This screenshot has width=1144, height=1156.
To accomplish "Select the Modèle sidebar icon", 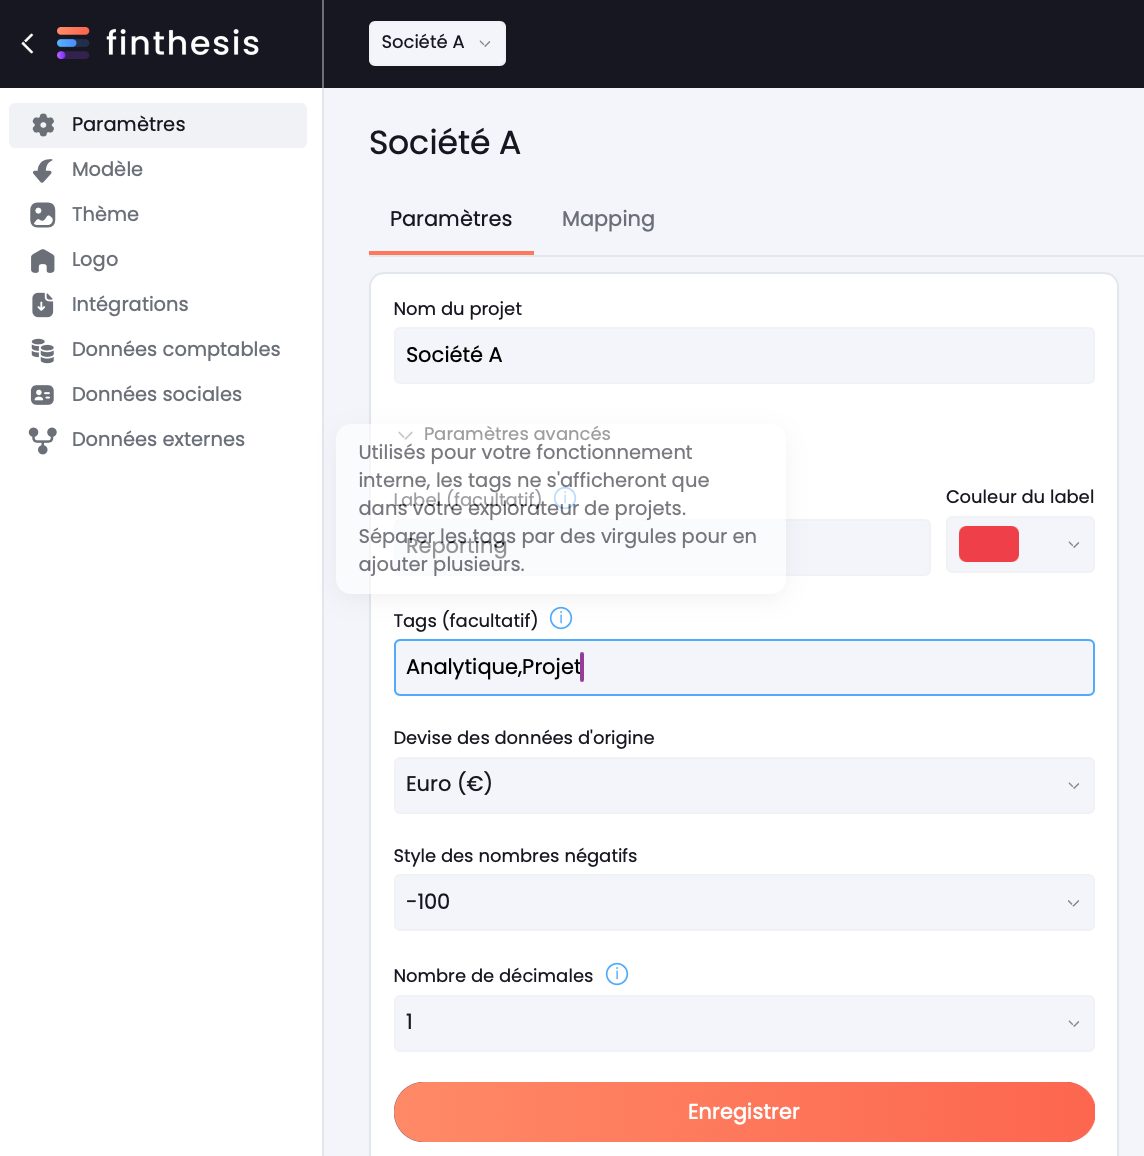I will click(43, 170).
